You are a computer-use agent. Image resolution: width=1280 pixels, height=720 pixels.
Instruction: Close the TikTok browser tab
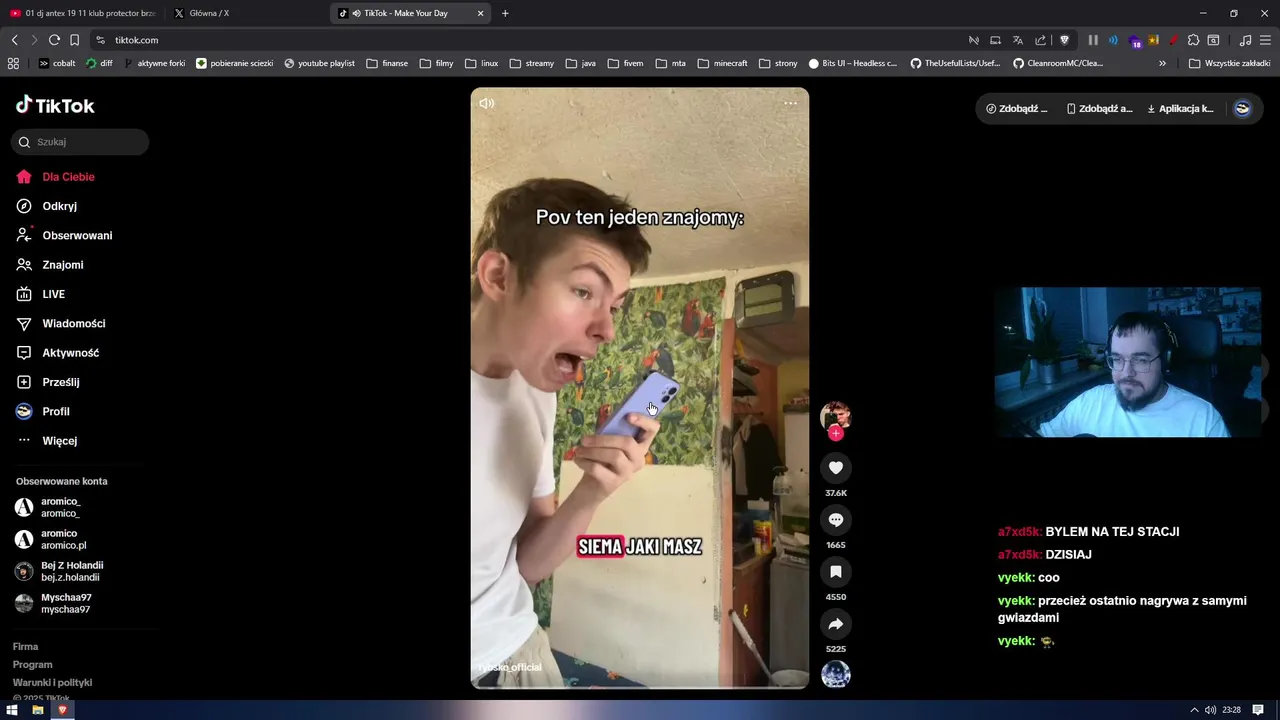480,13
